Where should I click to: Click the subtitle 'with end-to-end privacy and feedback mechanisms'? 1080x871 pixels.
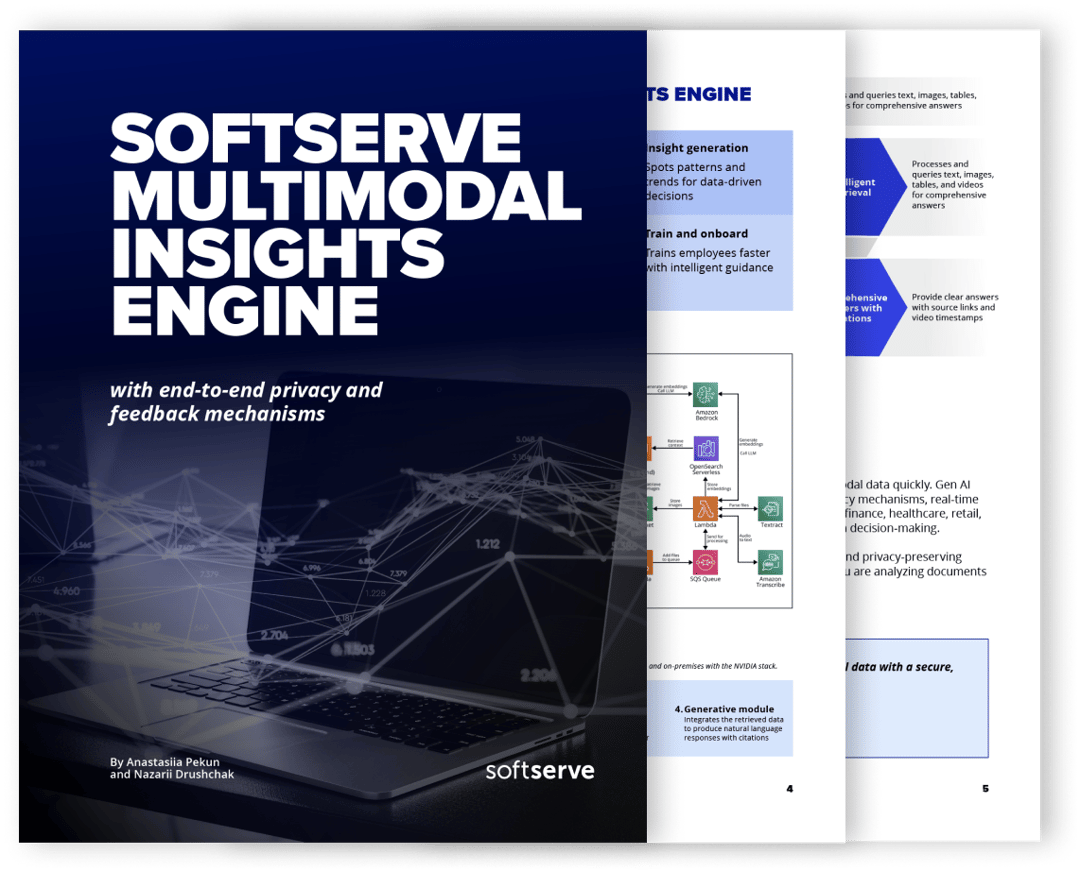click(246, 401)
